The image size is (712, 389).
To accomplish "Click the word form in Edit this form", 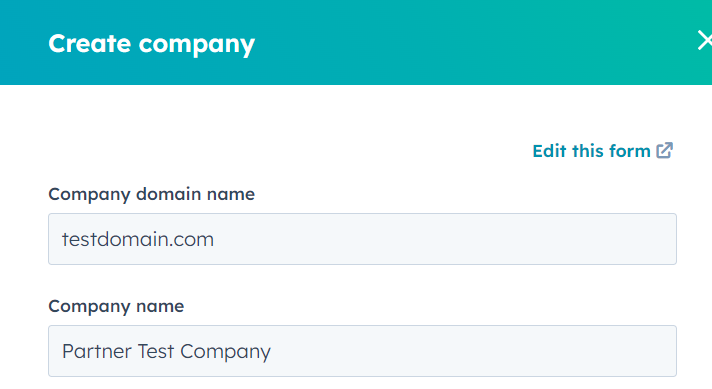I will click(x=630, y=151).
